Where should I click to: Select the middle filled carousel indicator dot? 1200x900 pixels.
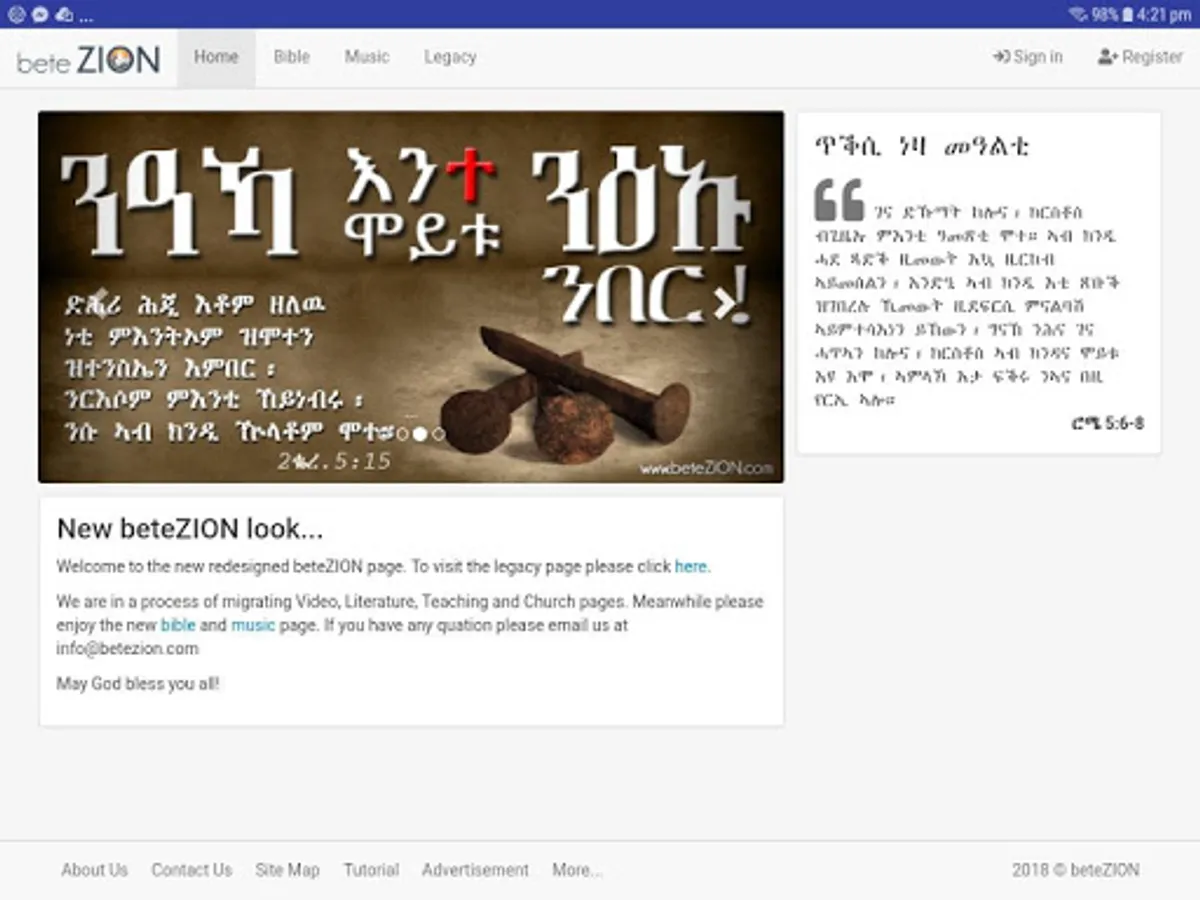420,434
